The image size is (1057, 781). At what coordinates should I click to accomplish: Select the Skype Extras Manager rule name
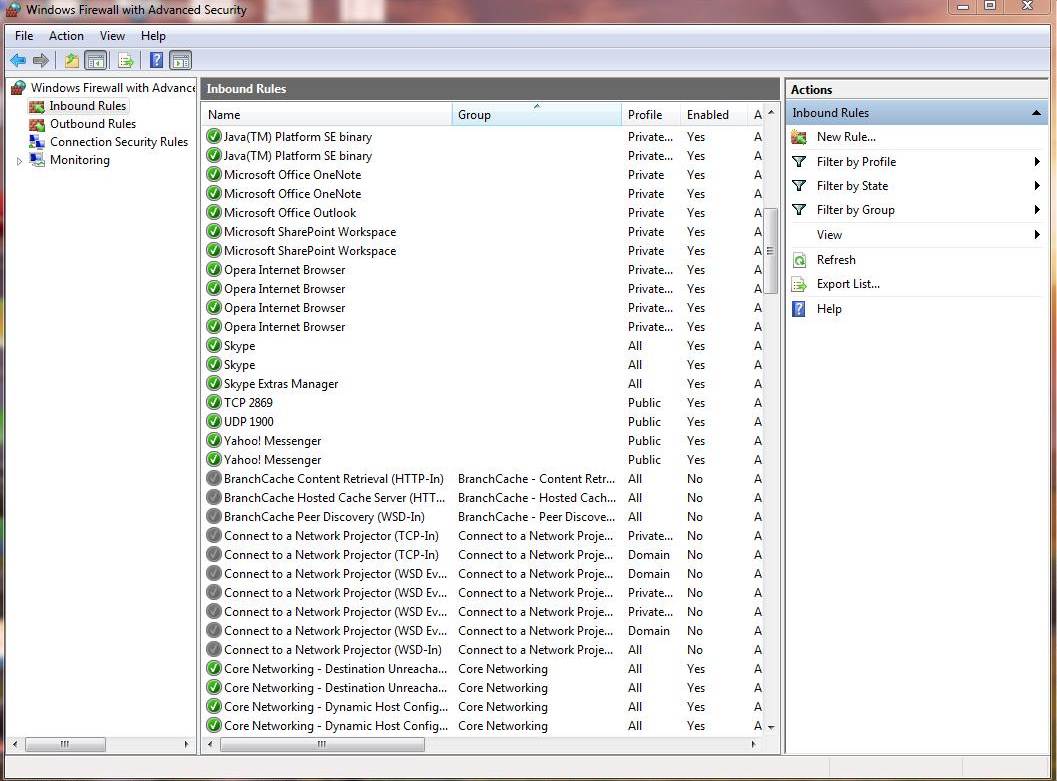(x=281, y=383)
